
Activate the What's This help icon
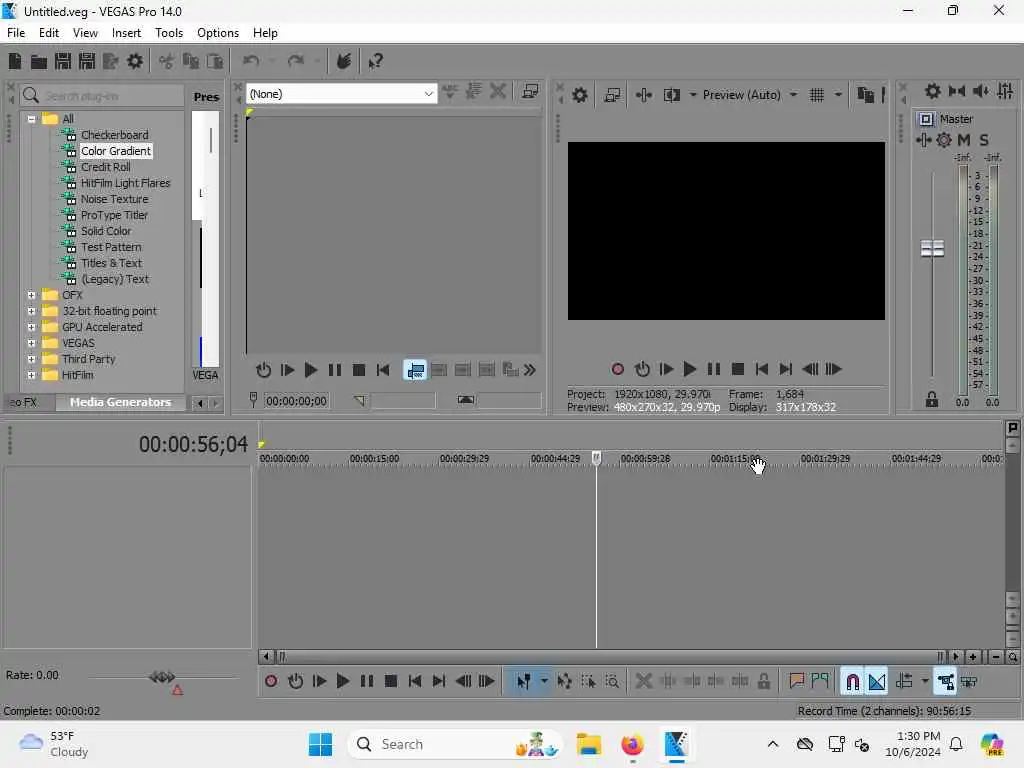[375, 61]
